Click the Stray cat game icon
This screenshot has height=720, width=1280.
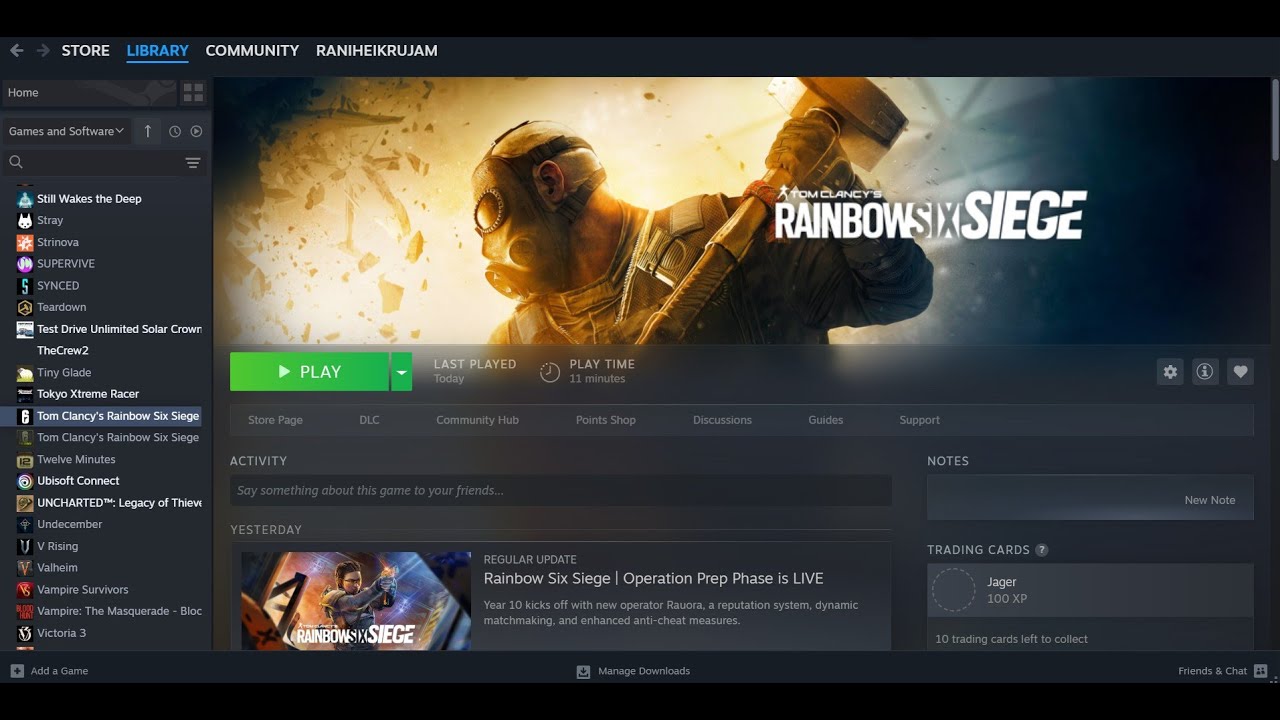click(25, 220)
